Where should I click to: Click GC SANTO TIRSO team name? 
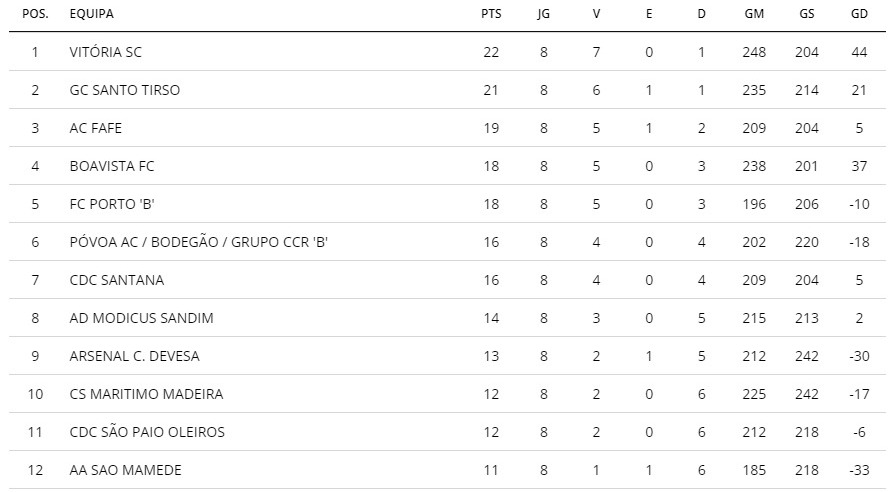point(125,90)
